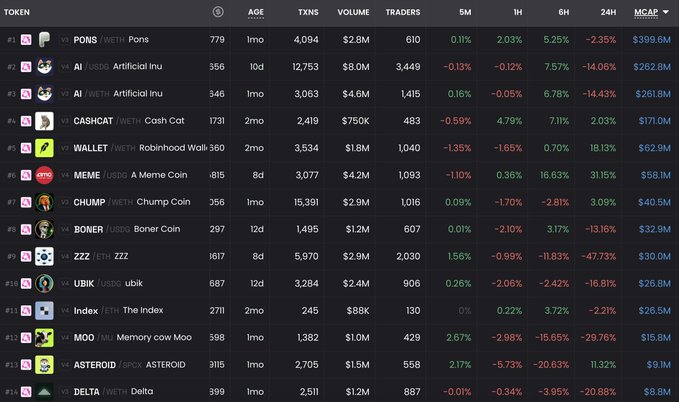This screenshot has height=402, width=679.
Task: Click the dollar price icon in the header
Action: pos(218,12)
